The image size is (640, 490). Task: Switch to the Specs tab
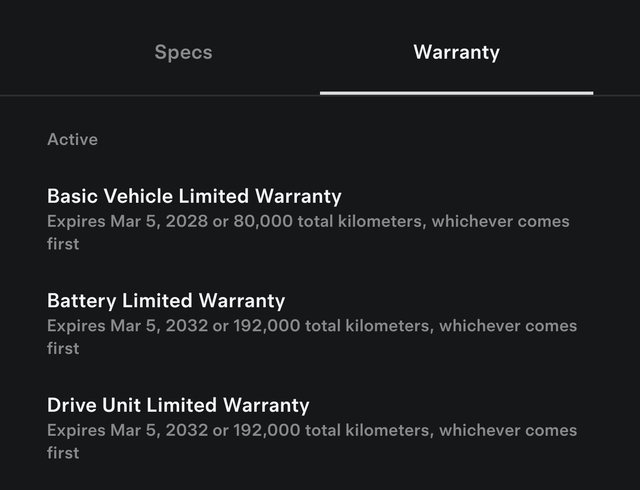tap(183, 52)
